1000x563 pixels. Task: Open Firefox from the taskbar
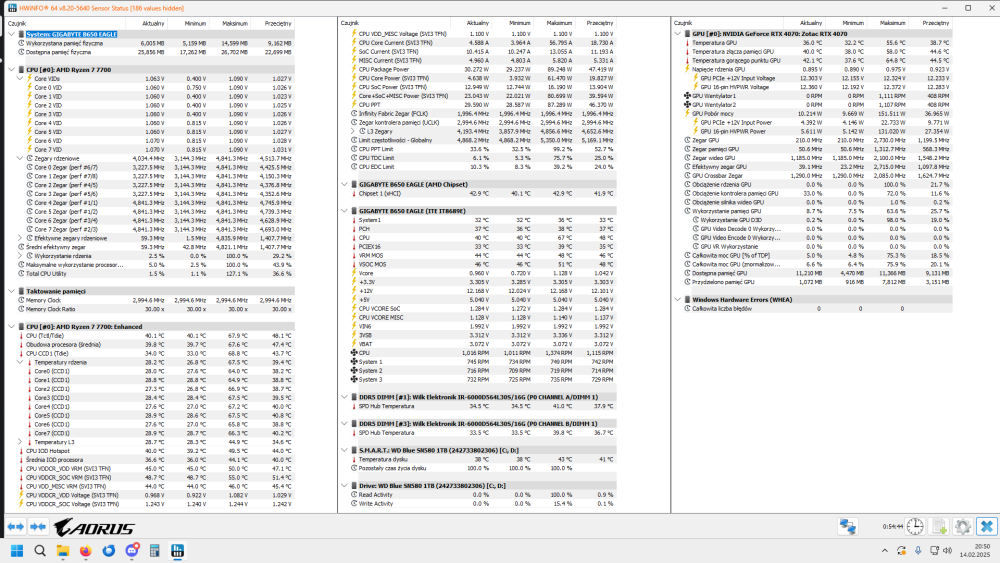(85, 551)
